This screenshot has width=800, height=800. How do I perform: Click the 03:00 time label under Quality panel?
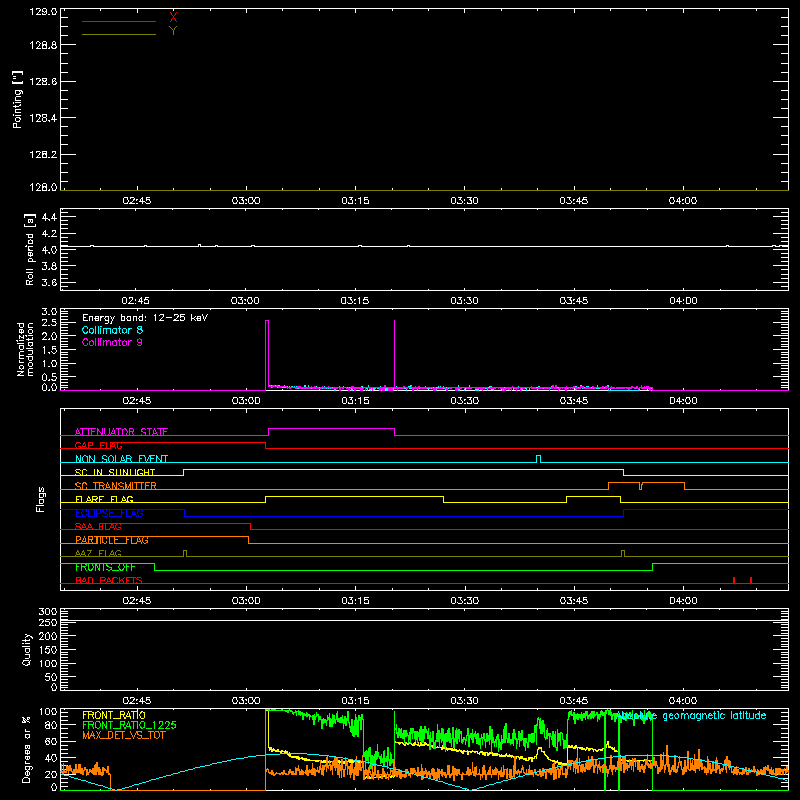pos(246,701)
